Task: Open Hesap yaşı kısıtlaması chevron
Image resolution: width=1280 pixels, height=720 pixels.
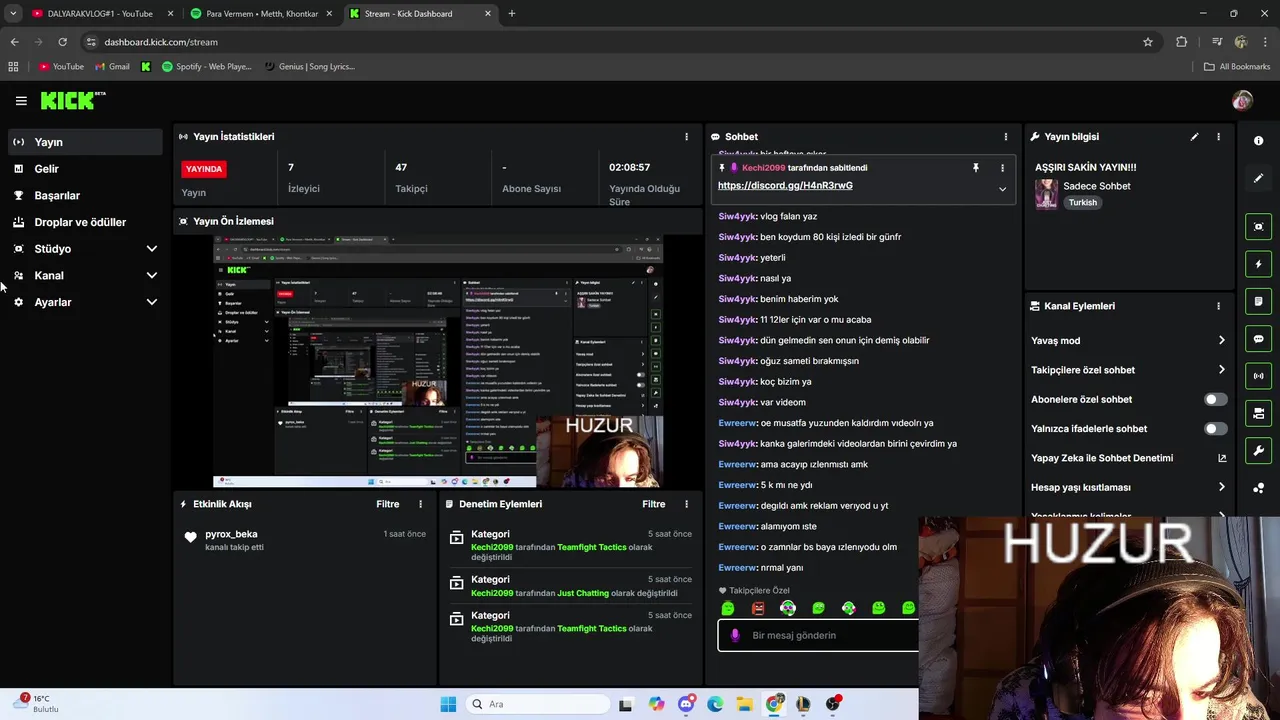Action: (1221, 487)
